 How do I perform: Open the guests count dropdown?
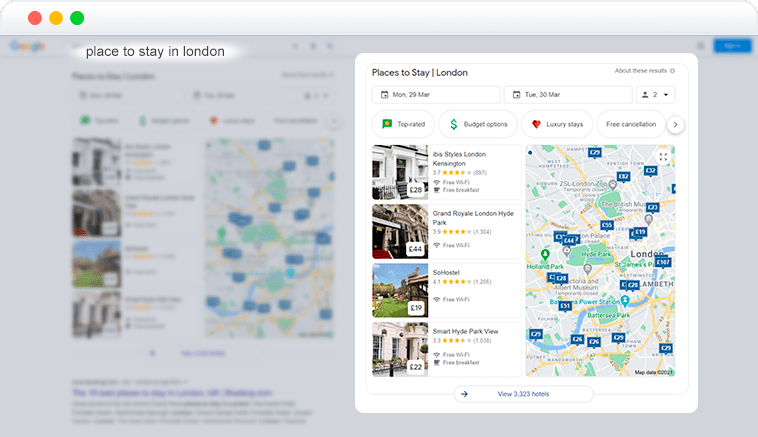(x=656, y=95)
